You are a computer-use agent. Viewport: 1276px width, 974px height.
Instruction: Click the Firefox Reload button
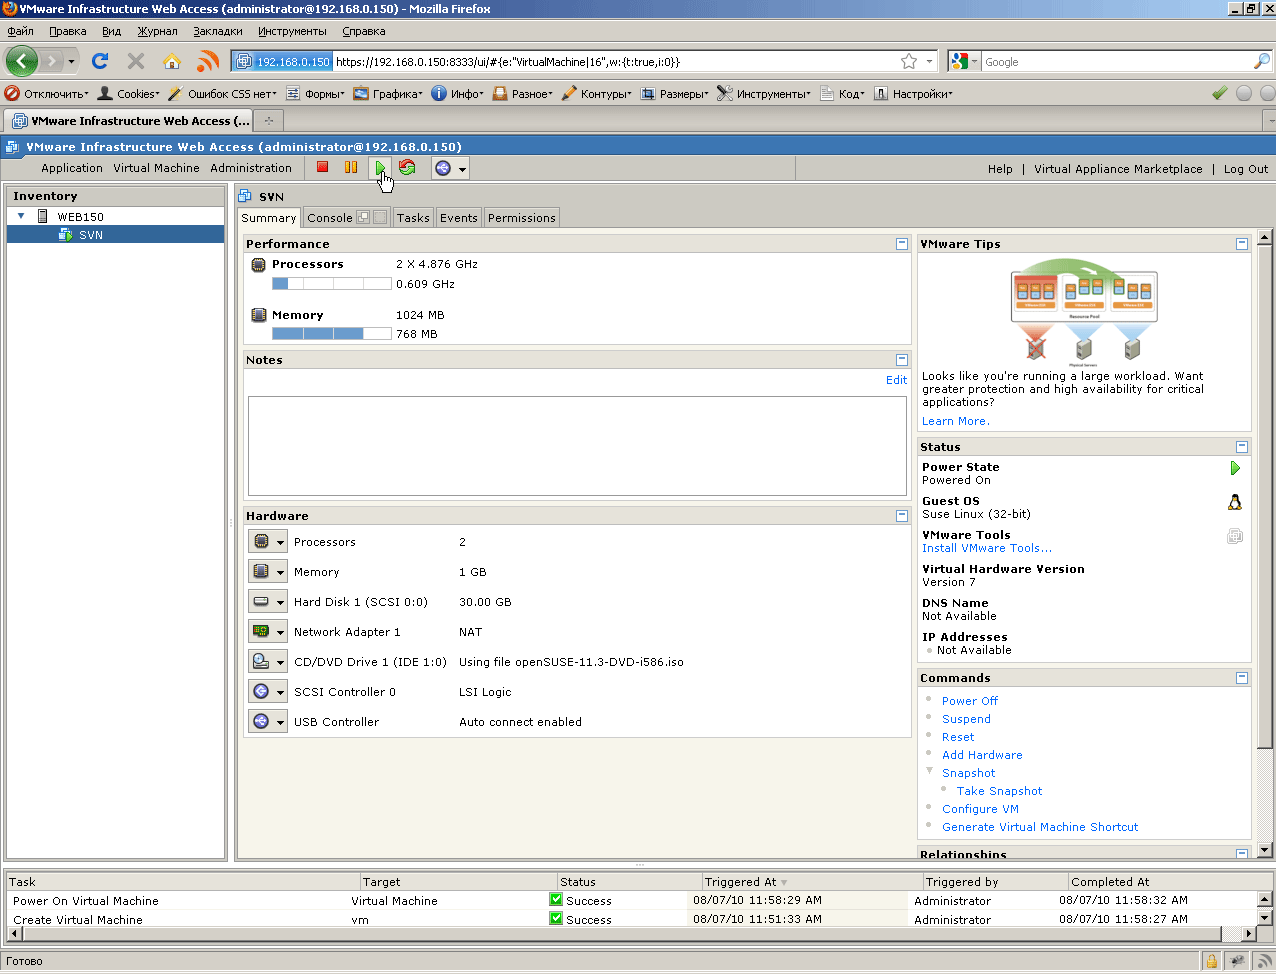[x=100, y=61]
